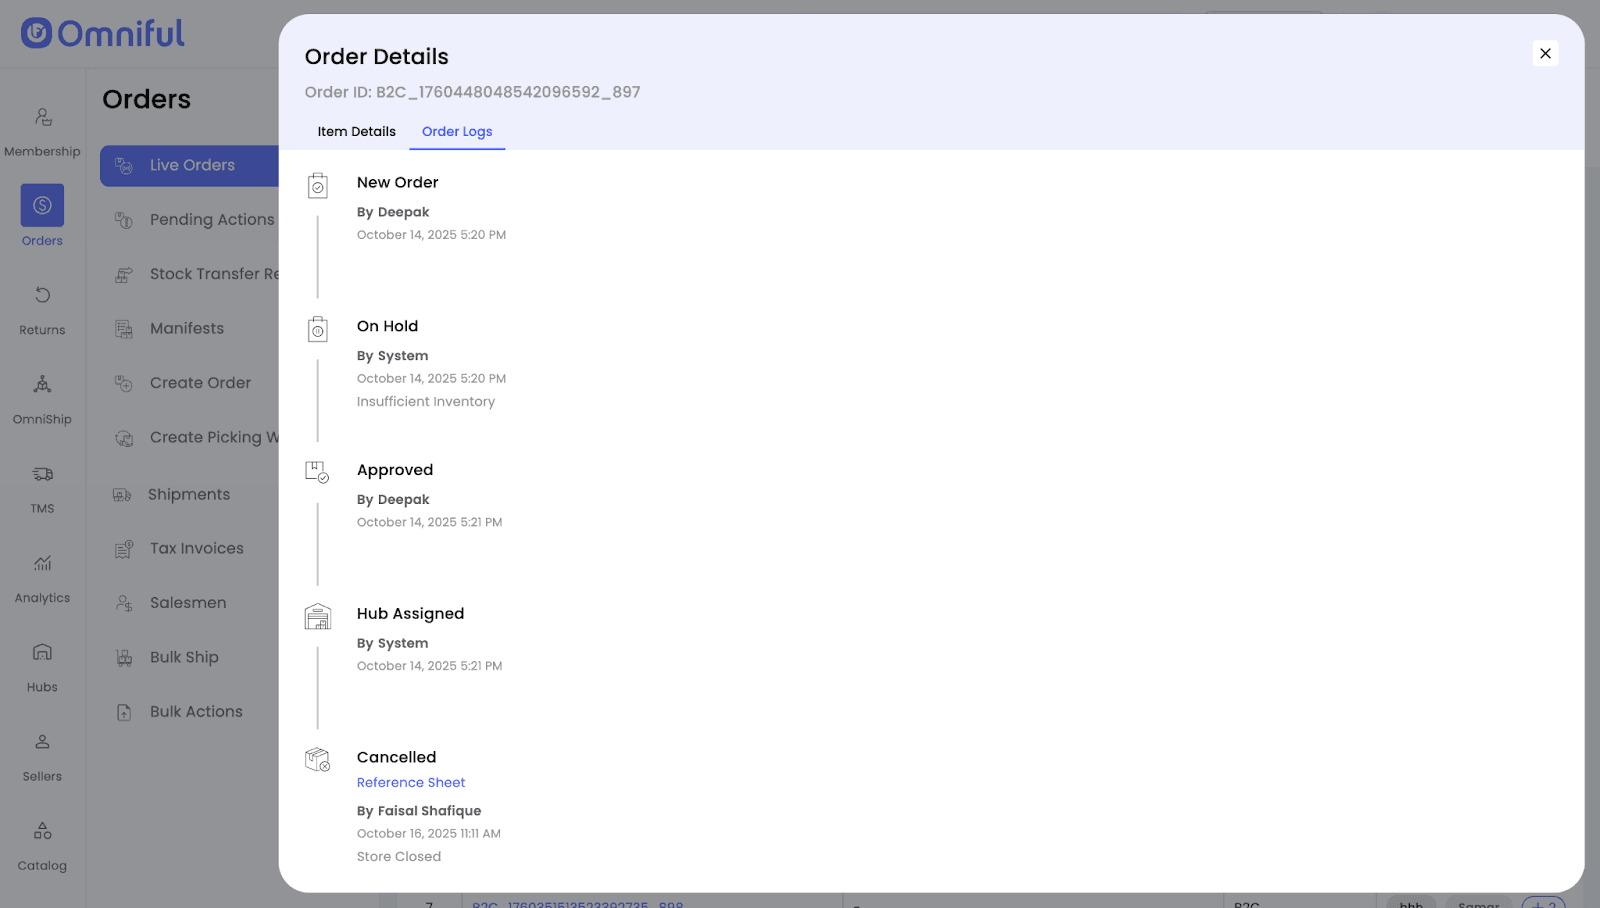Open the Membership sidebar icon
1600x908 pixels.
42,118
